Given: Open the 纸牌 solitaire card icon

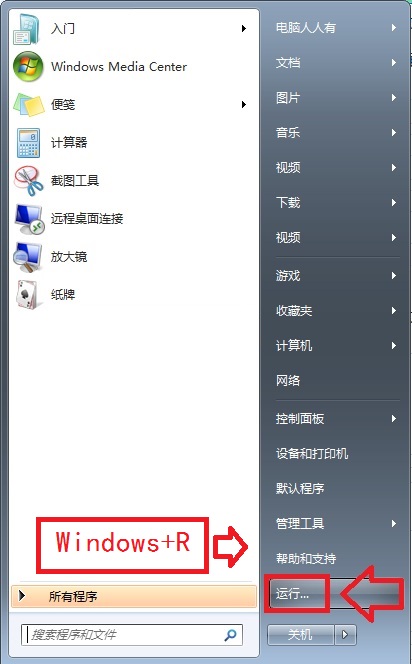Looking at the screenshot, I should tap(29, 295).
